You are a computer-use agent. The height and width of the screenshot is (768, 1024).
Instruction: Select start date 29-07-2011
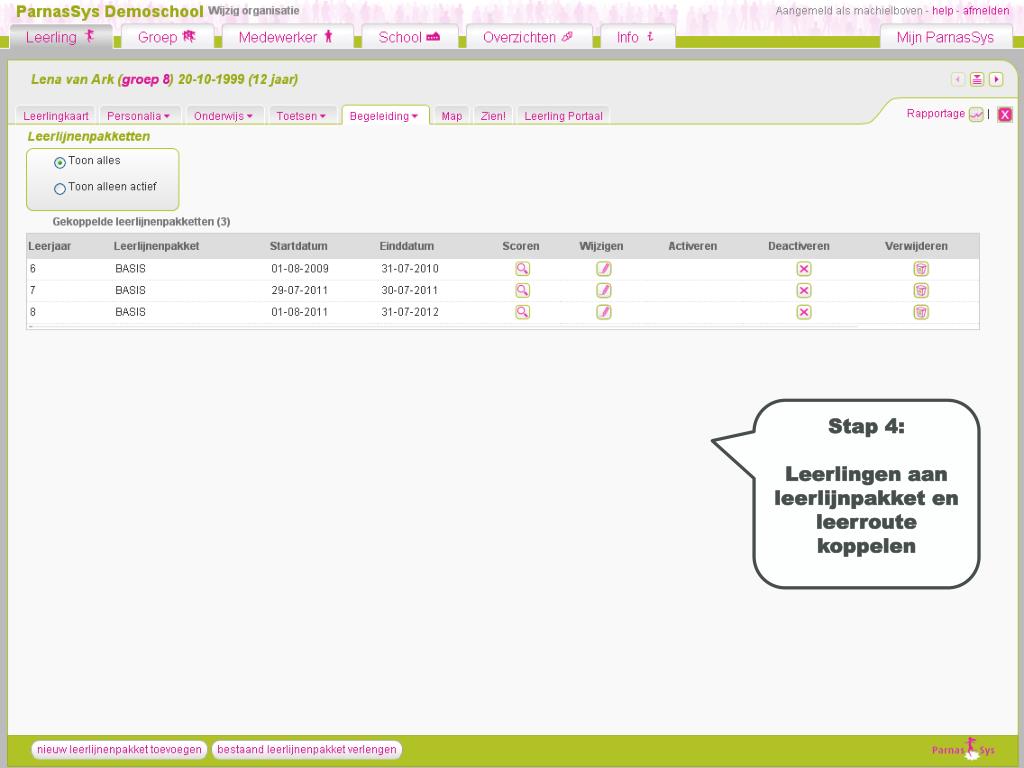pos(299,290)
